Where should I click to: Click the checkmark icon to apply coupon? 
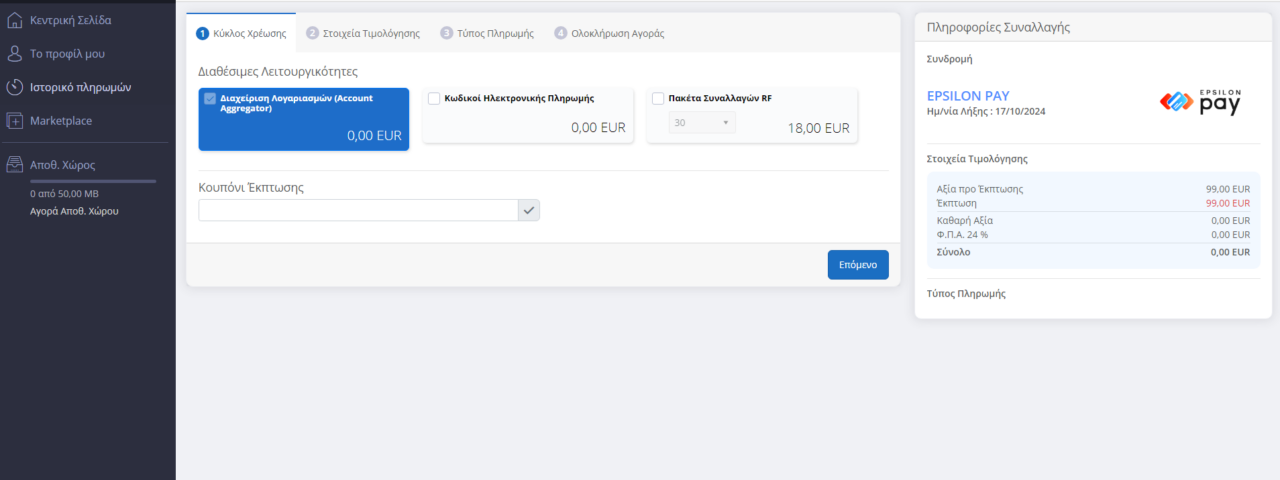[x=529, y=210]
